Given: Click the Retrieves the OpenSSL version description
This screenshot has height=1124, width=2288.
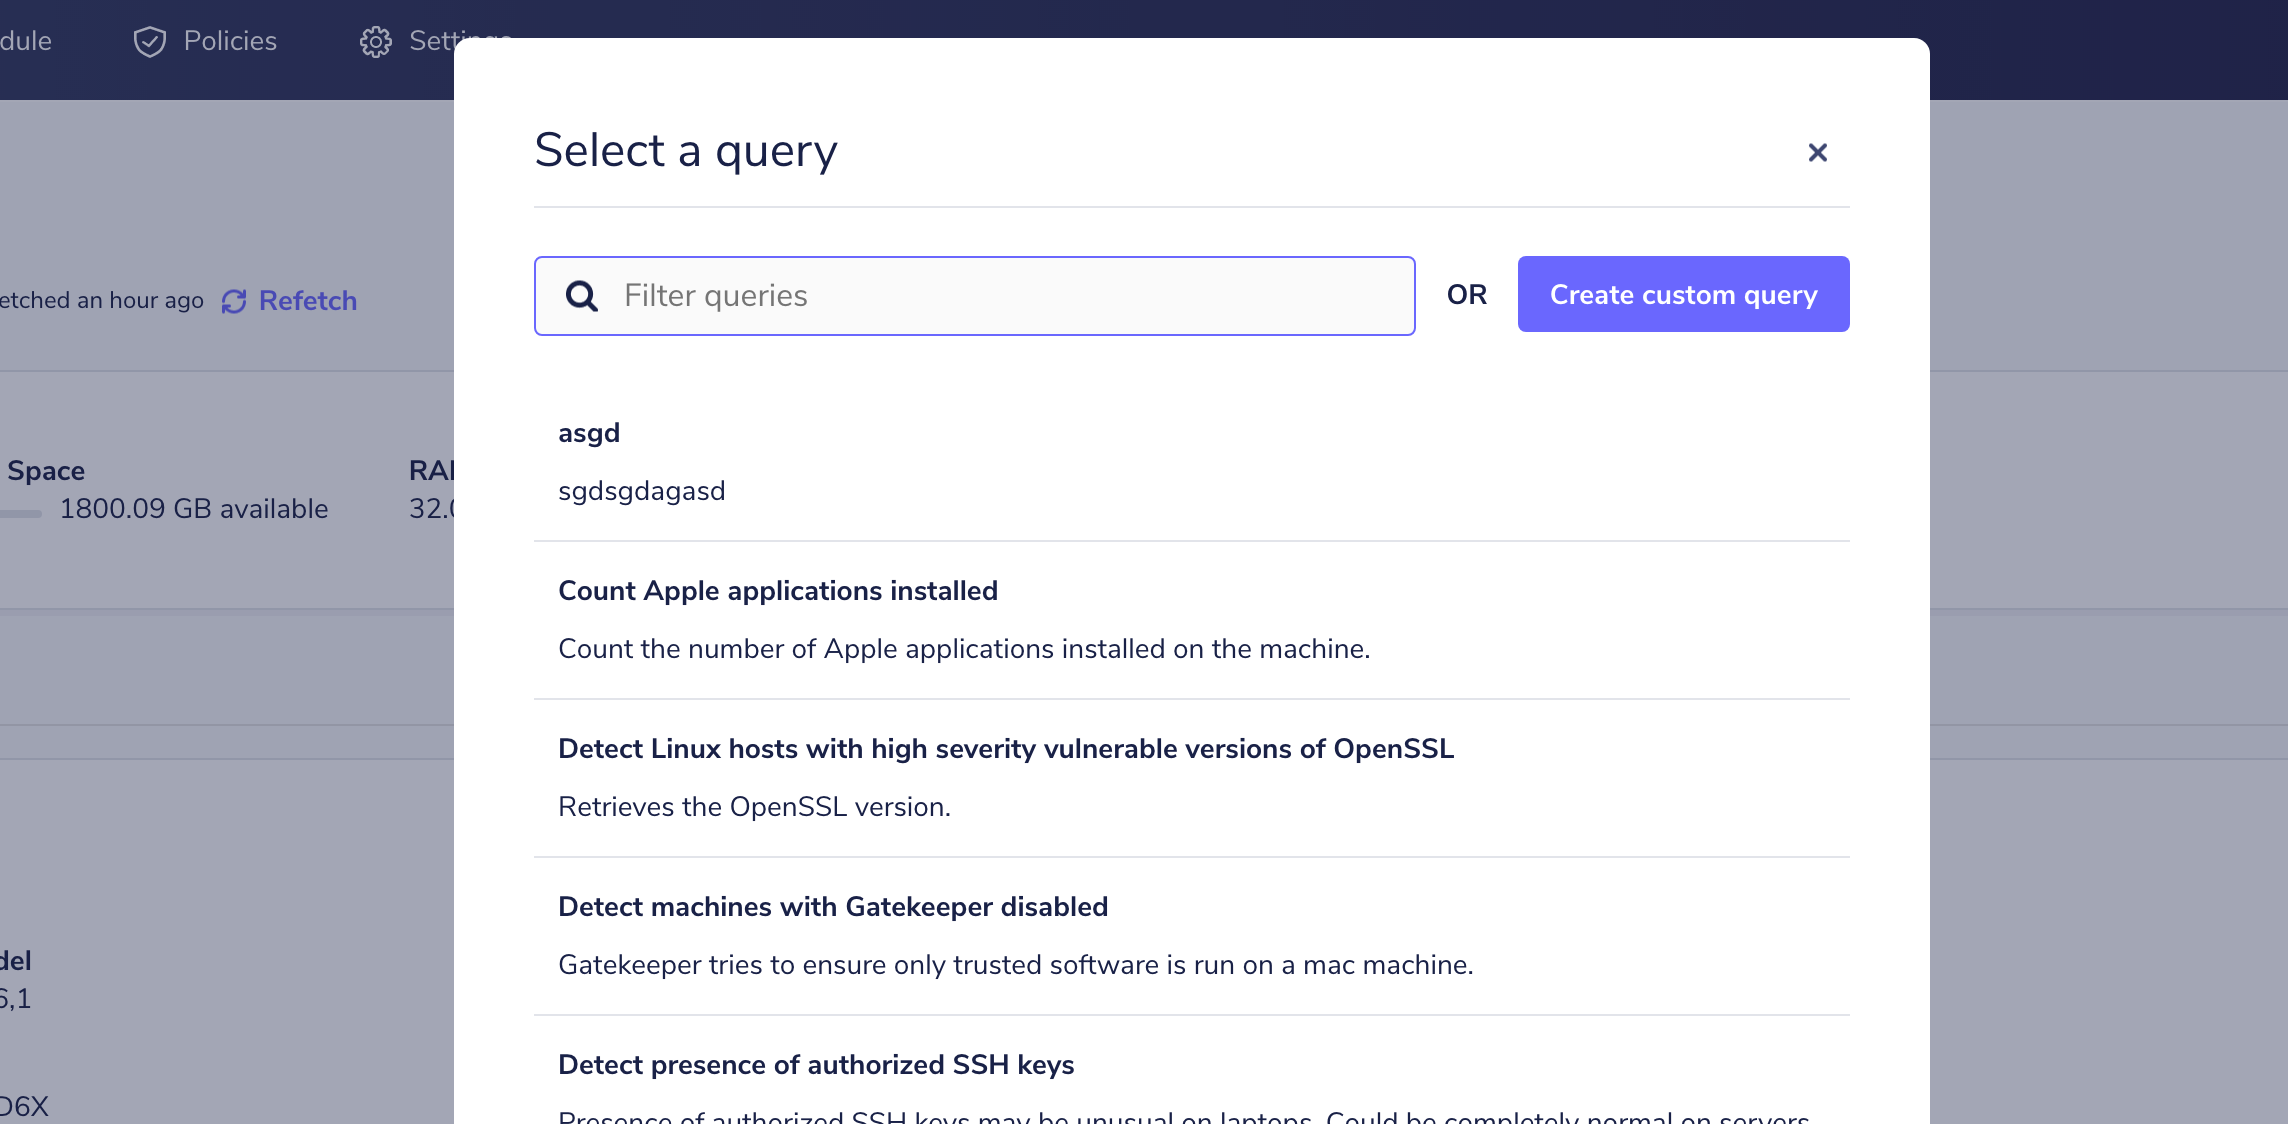Looking at the screenshot, I should coord(754,807).
